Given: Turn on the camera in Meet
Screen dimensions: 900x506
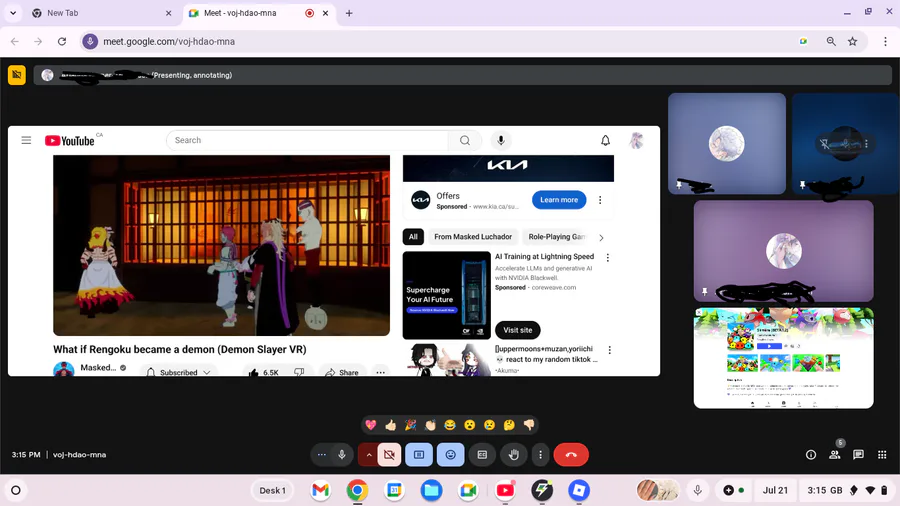Looking at the screenshot, I should pos(390,455).
